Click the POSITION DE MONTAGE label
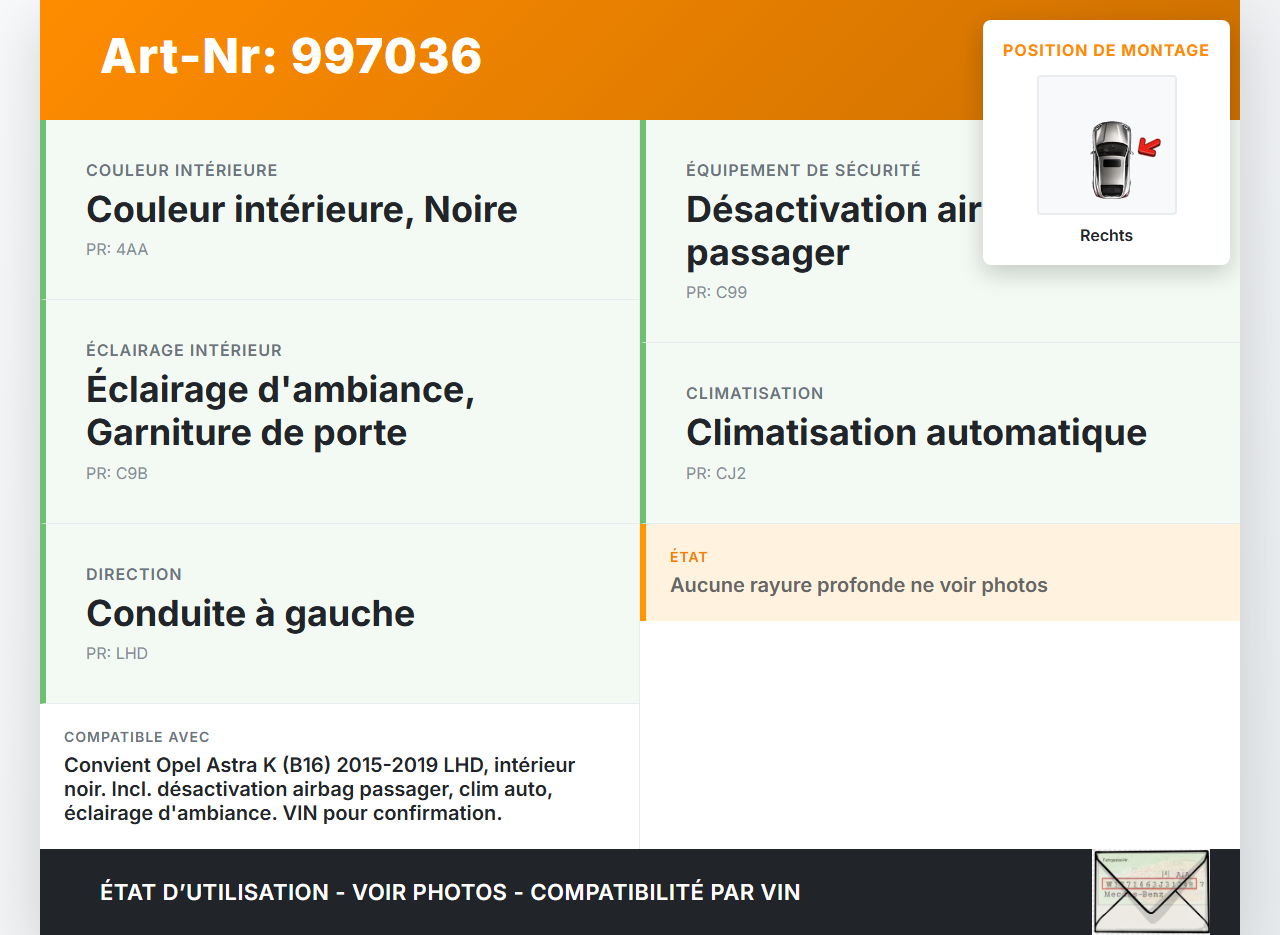Screen dimensions: 1280x935 [x=1106, y=50]
